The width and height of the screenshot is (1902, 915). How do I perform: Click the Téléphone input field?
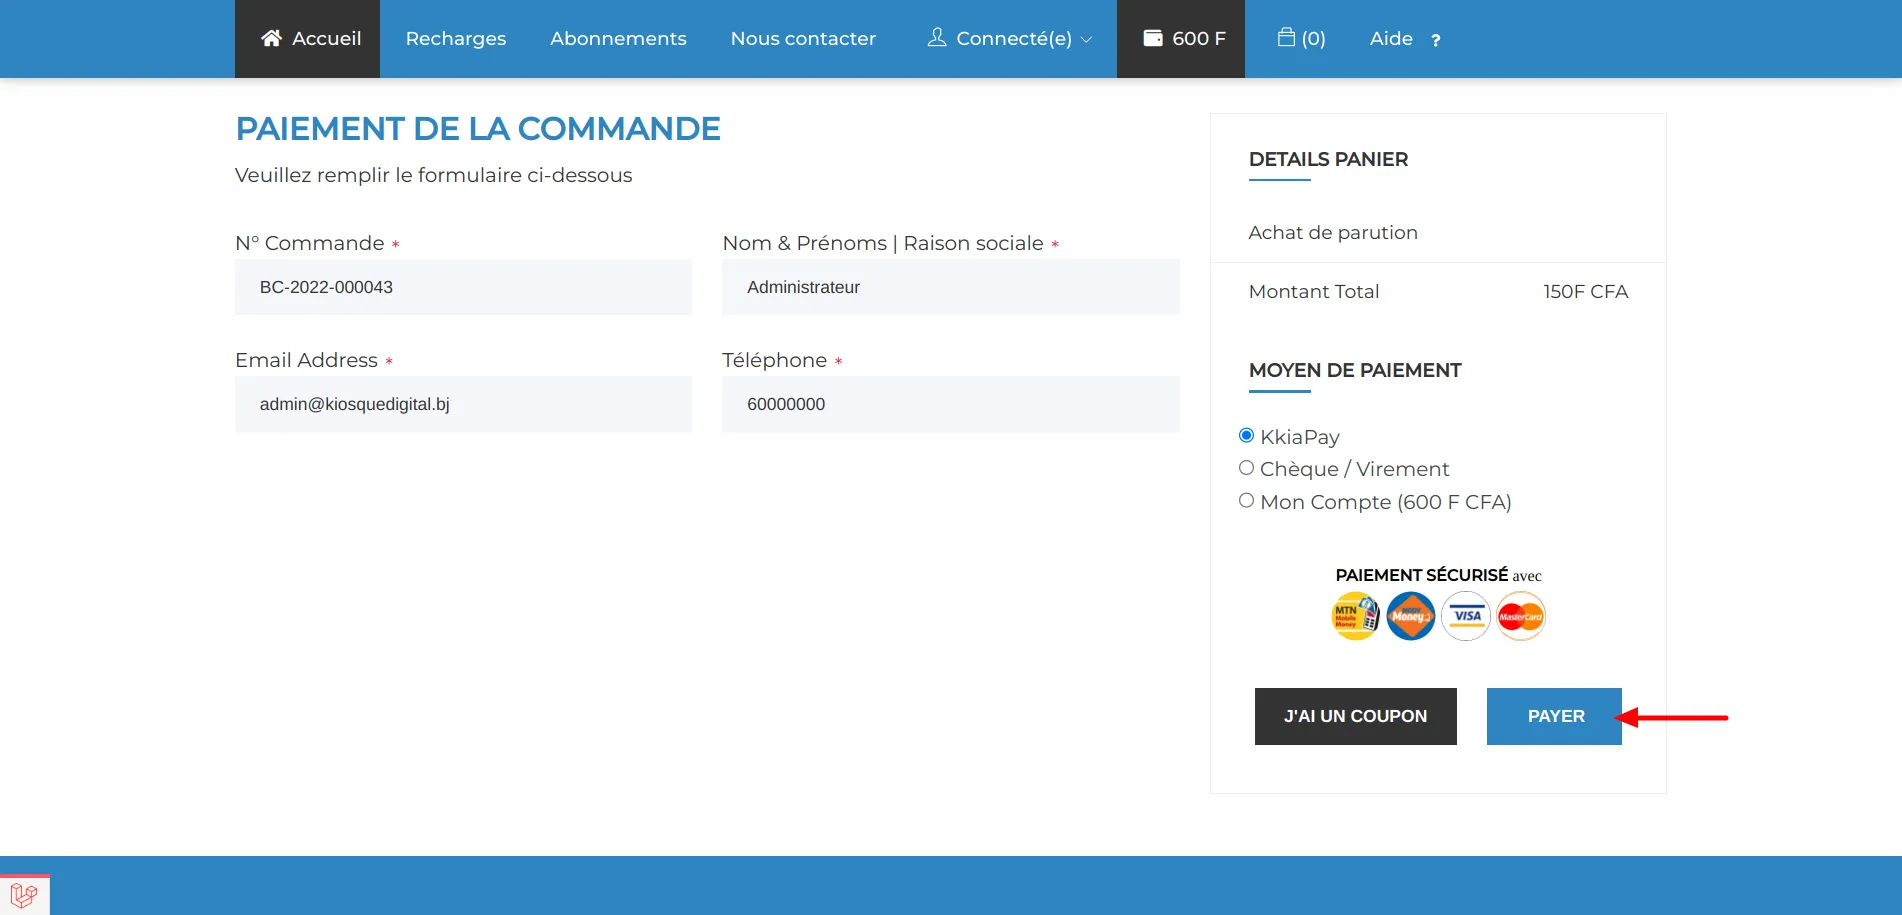click(x=950, y=404)
